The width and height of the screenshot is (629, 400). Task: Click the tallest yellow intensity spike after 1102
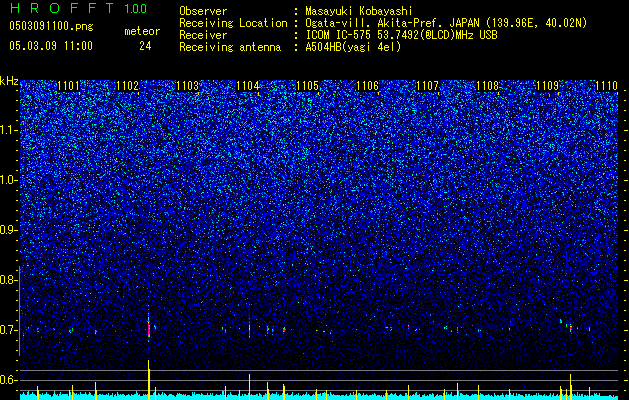(x=149, y=380)
